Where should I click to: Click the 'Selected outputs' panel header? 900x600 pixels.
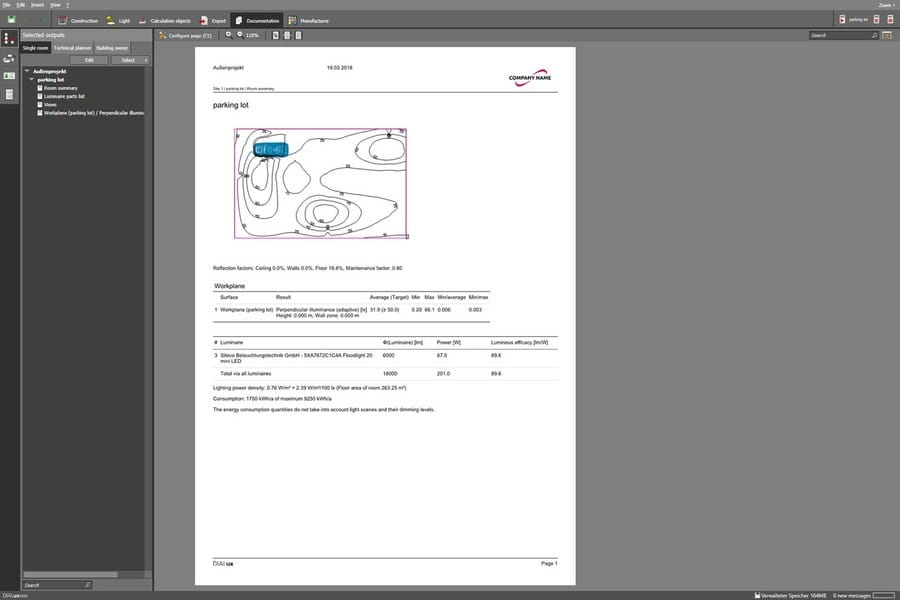click(x=44, y=35)
